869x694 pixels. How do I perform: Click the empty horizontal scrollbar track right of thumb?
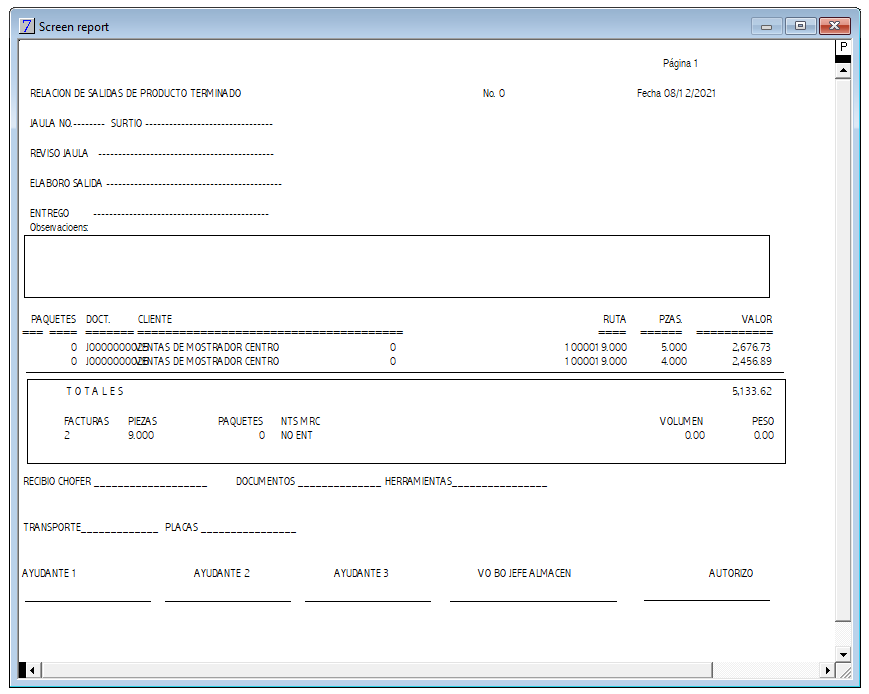click(x=766, y=670)
